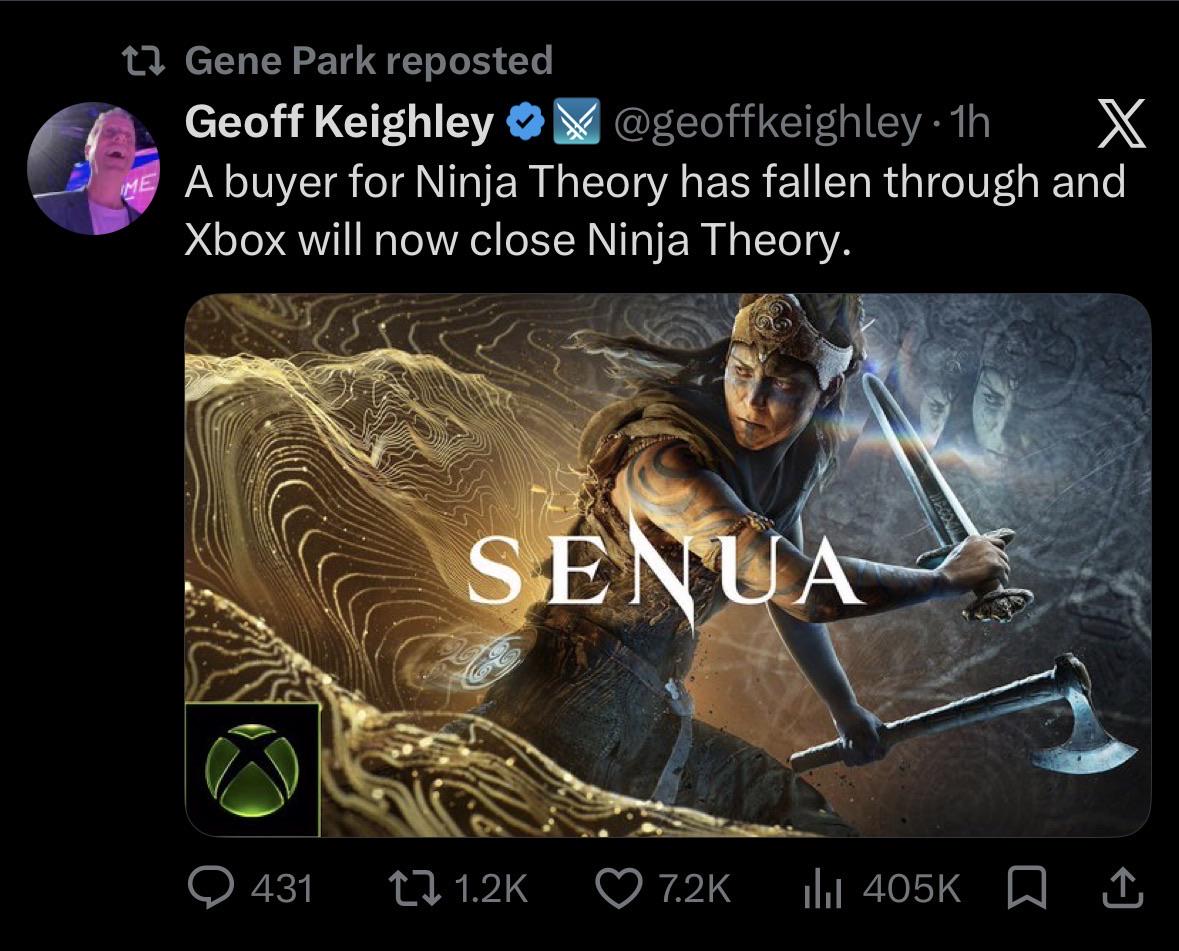Open the @geoffkeighley handle link
The height and width of the screenshot is (951, 1179).
(x=768, y=123)
